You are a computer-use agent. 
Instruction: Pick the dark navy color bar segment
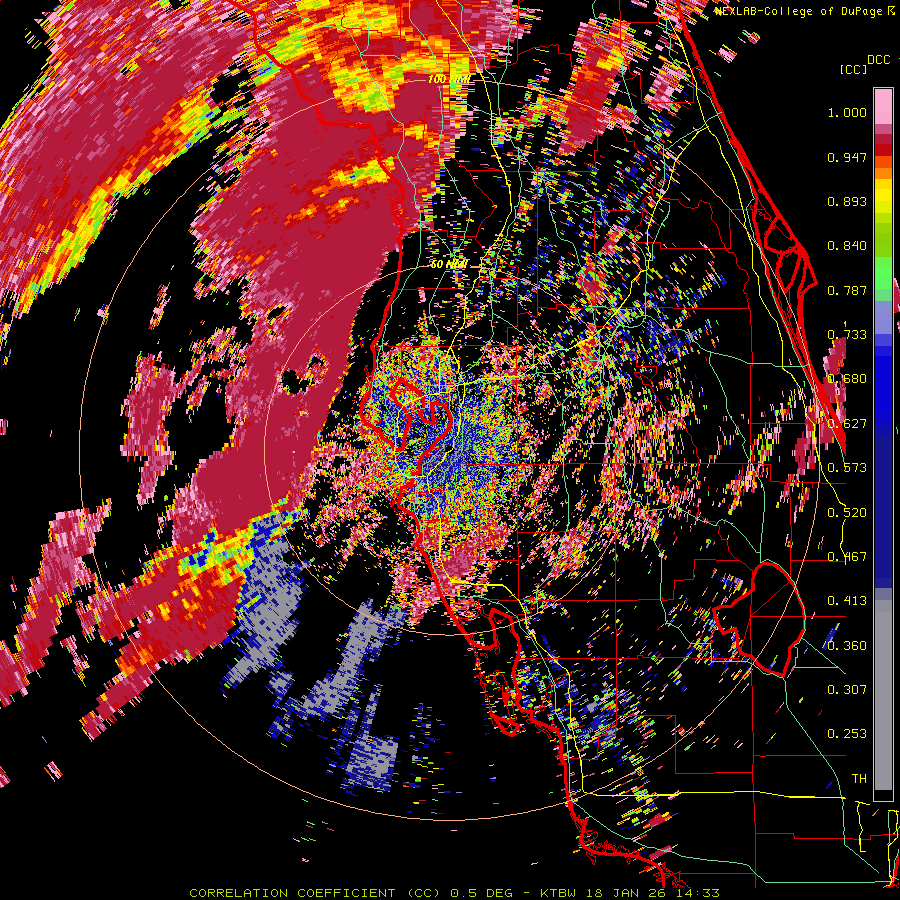click(x=883, y=505)
